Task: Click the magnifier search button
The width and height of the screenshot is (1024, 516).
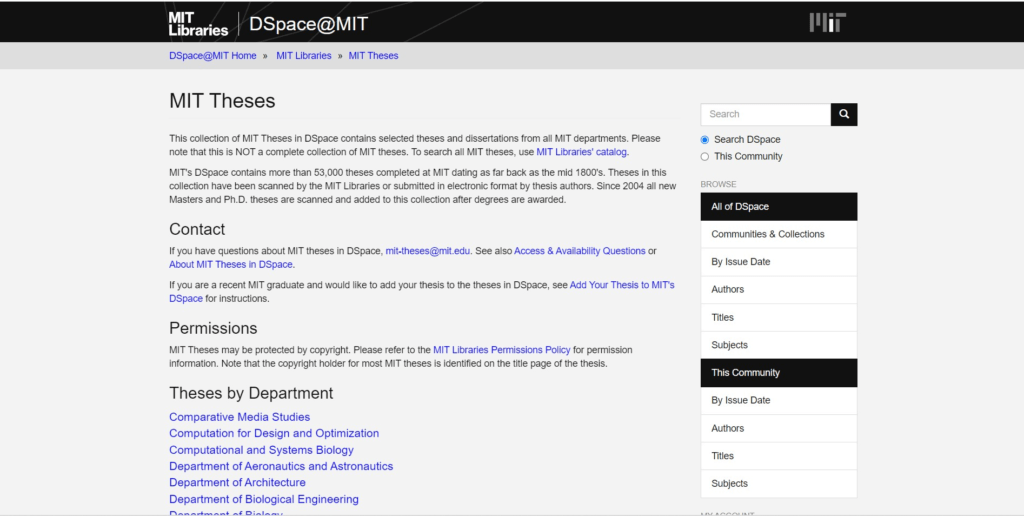Action: coord(844,114)
